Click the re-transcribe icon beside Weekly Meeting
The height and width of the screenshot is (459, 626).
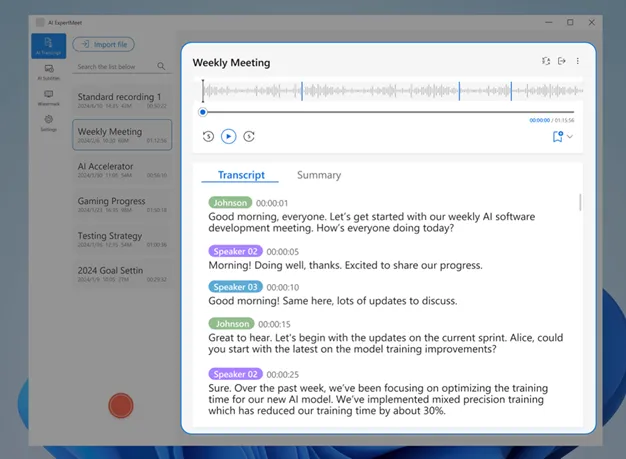(x=546, y=61)
